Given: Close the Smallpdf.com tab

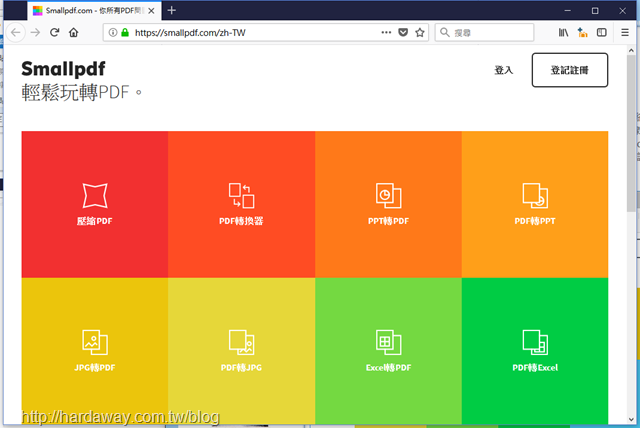Looking at the screenshot, I should coord(151,11).
